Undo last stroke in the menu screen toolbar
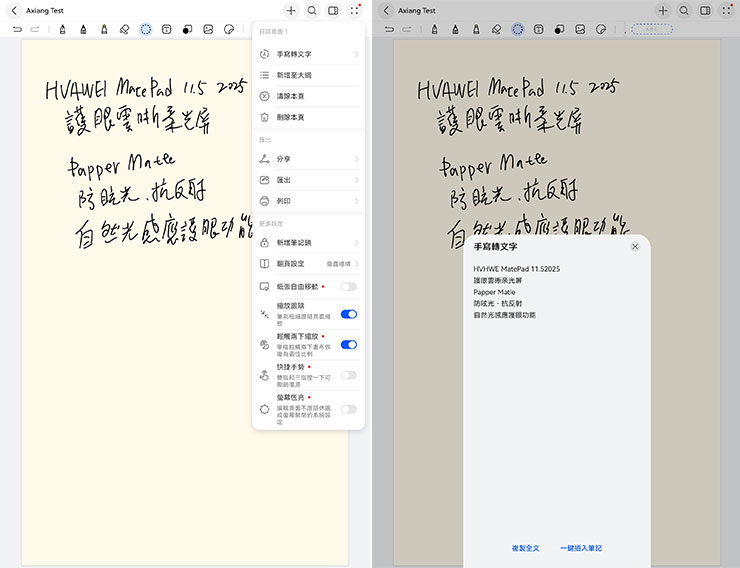 (x=17, y=29)
